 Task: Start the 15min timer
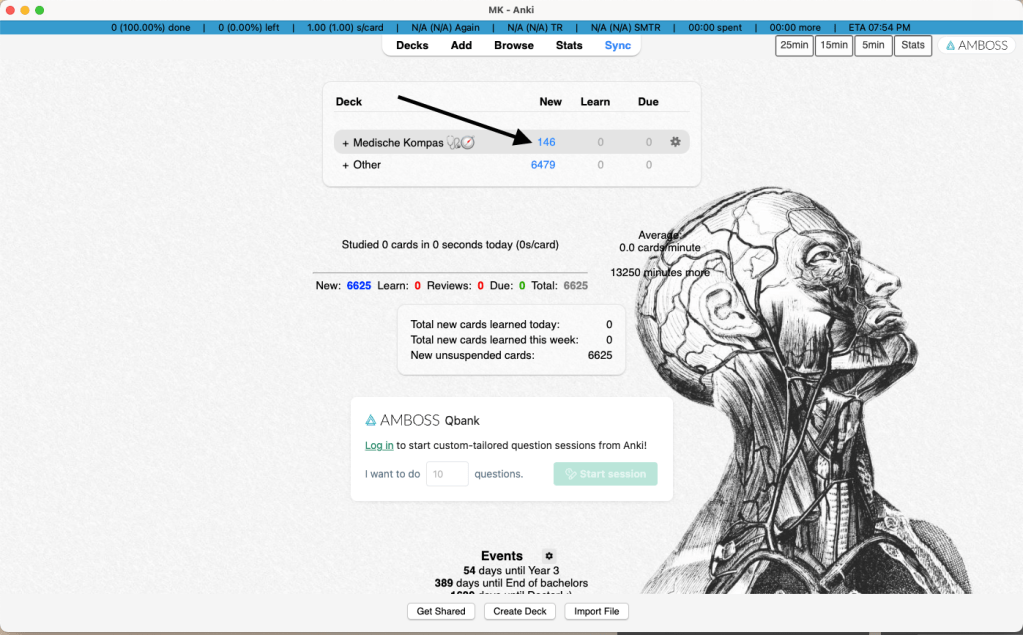point(833,45)
